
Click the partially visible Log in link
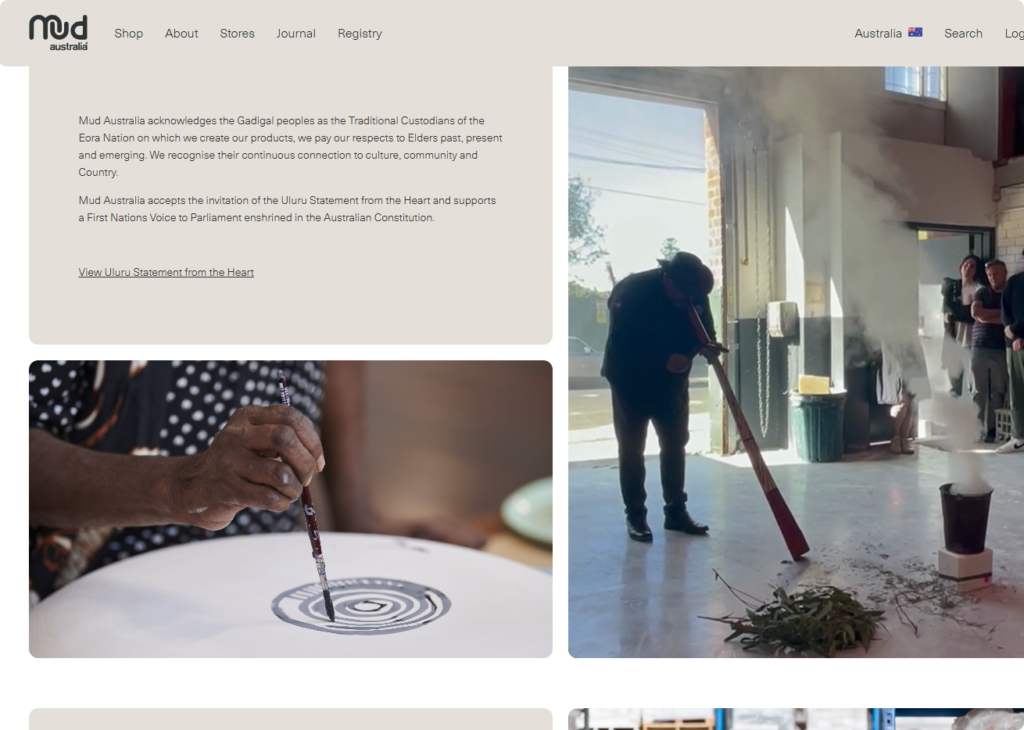(1014, 33)
